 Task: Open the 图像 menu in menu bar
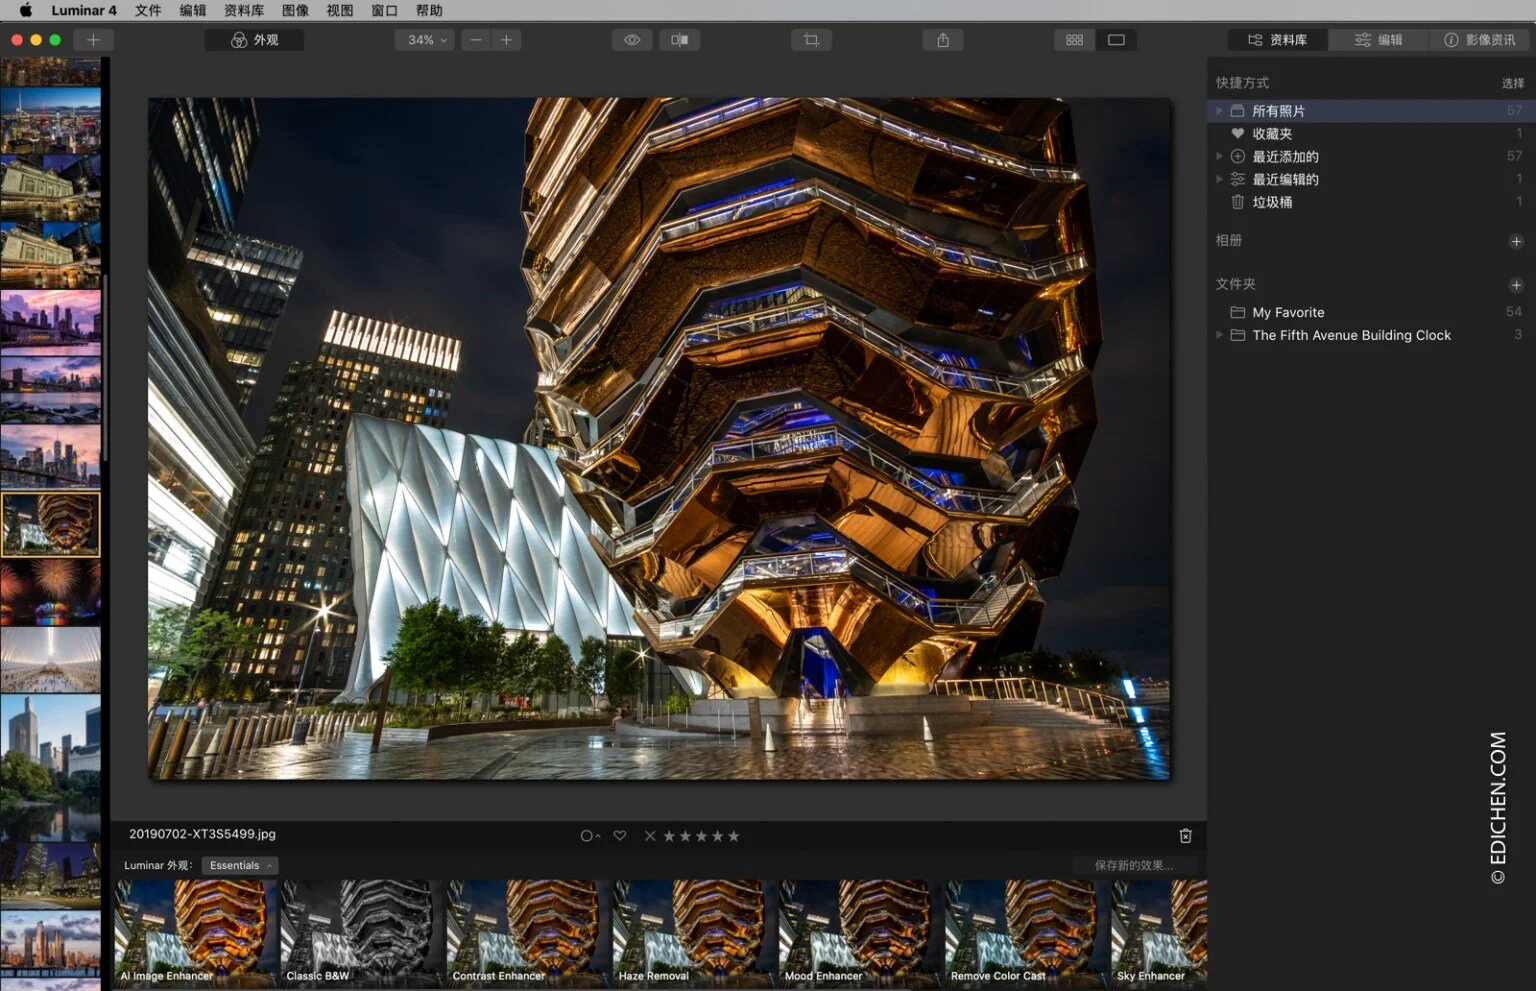coord(295,10)
